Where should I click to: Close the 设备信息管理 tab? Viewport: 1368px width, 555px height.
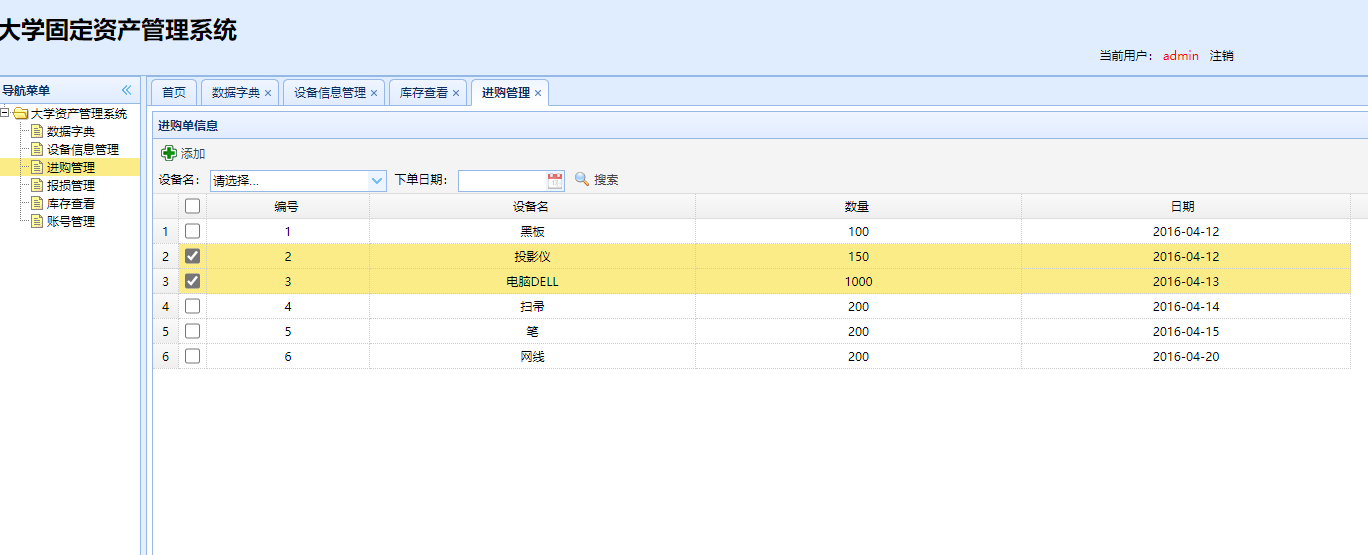(x=374, y=93)
